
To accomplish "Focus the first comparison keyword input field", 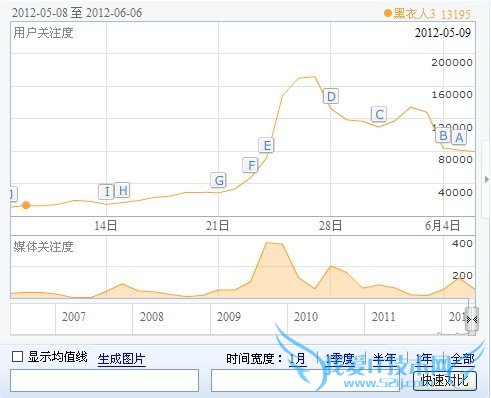I will (104, 380).
